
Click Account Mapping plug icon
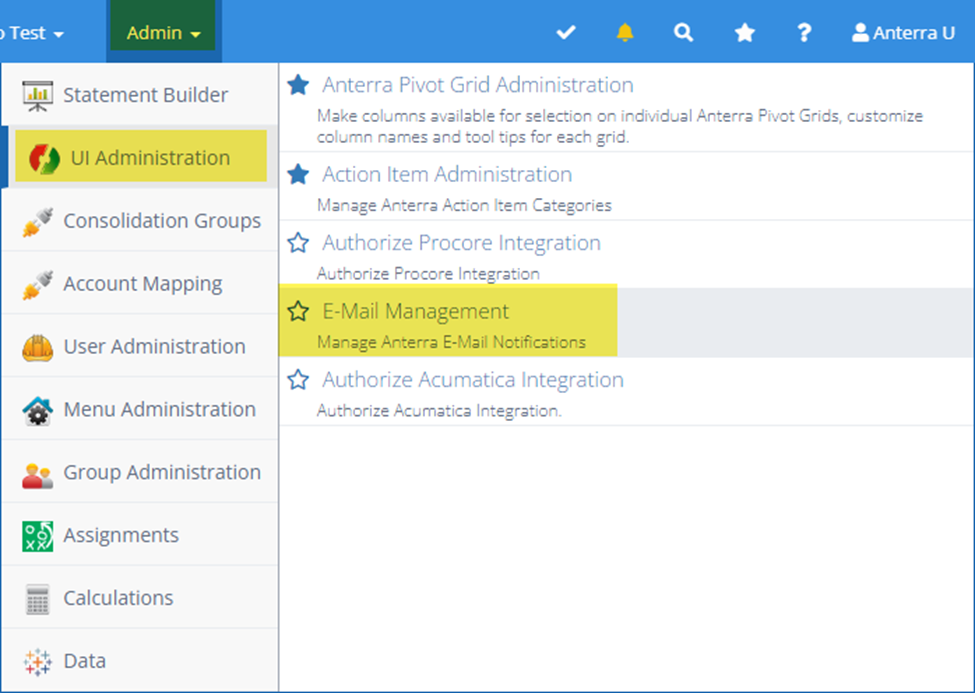38,285
